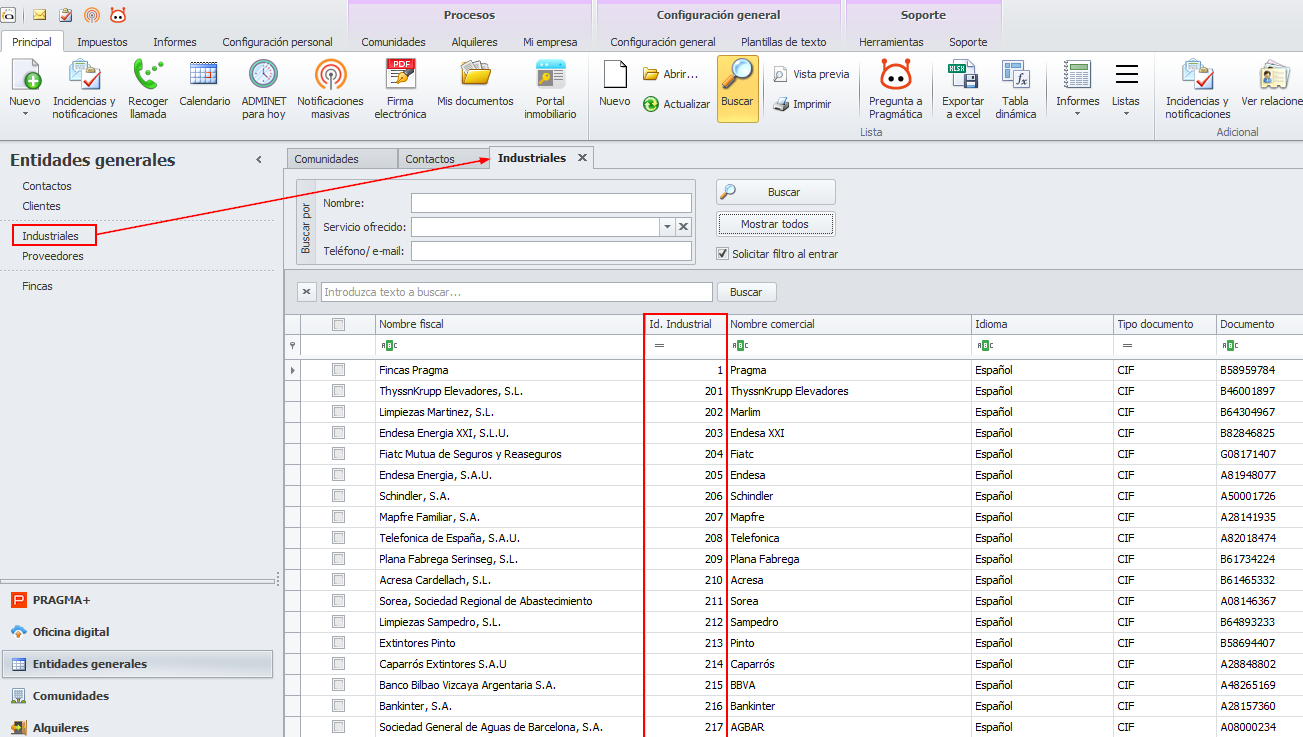The height and width of the screenshot is (737, 1303).
Task: Open the Idioma filter operator
Action: pyautogui.click(x=985, y=346)
